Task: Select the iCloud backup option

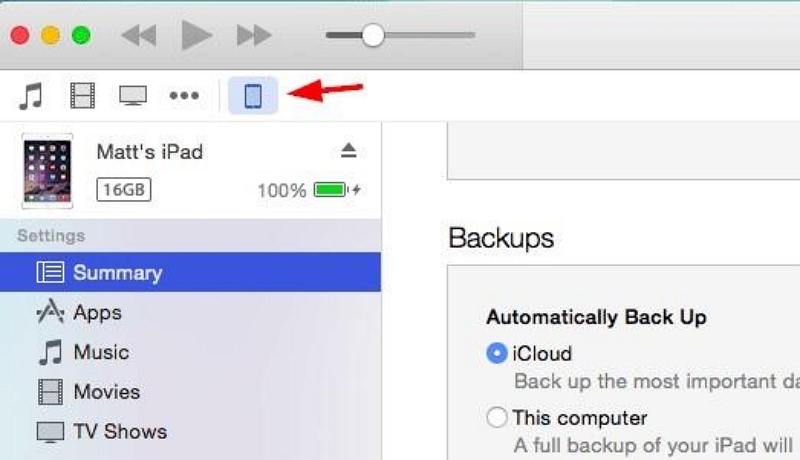Action: pos(496,353)
